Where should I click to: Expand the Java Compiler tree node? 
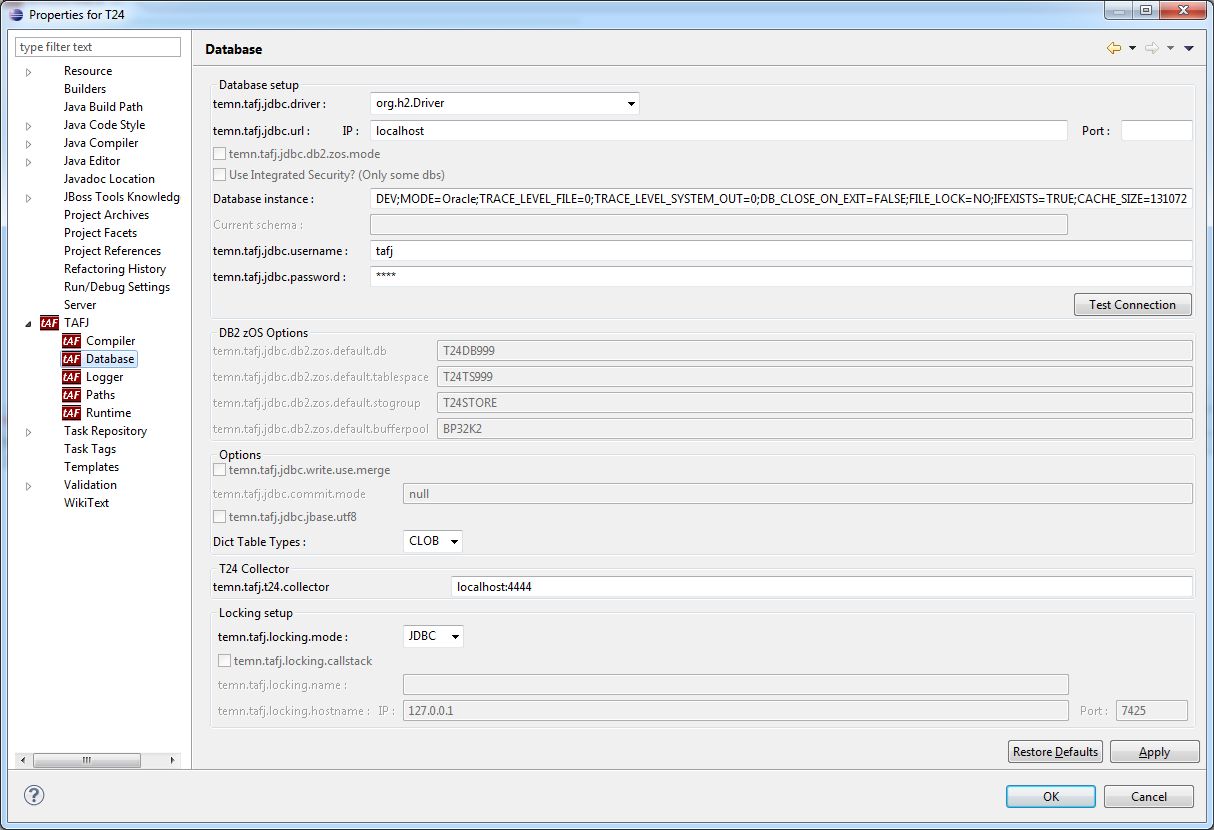pyautogui.click(x=29, y=143)
